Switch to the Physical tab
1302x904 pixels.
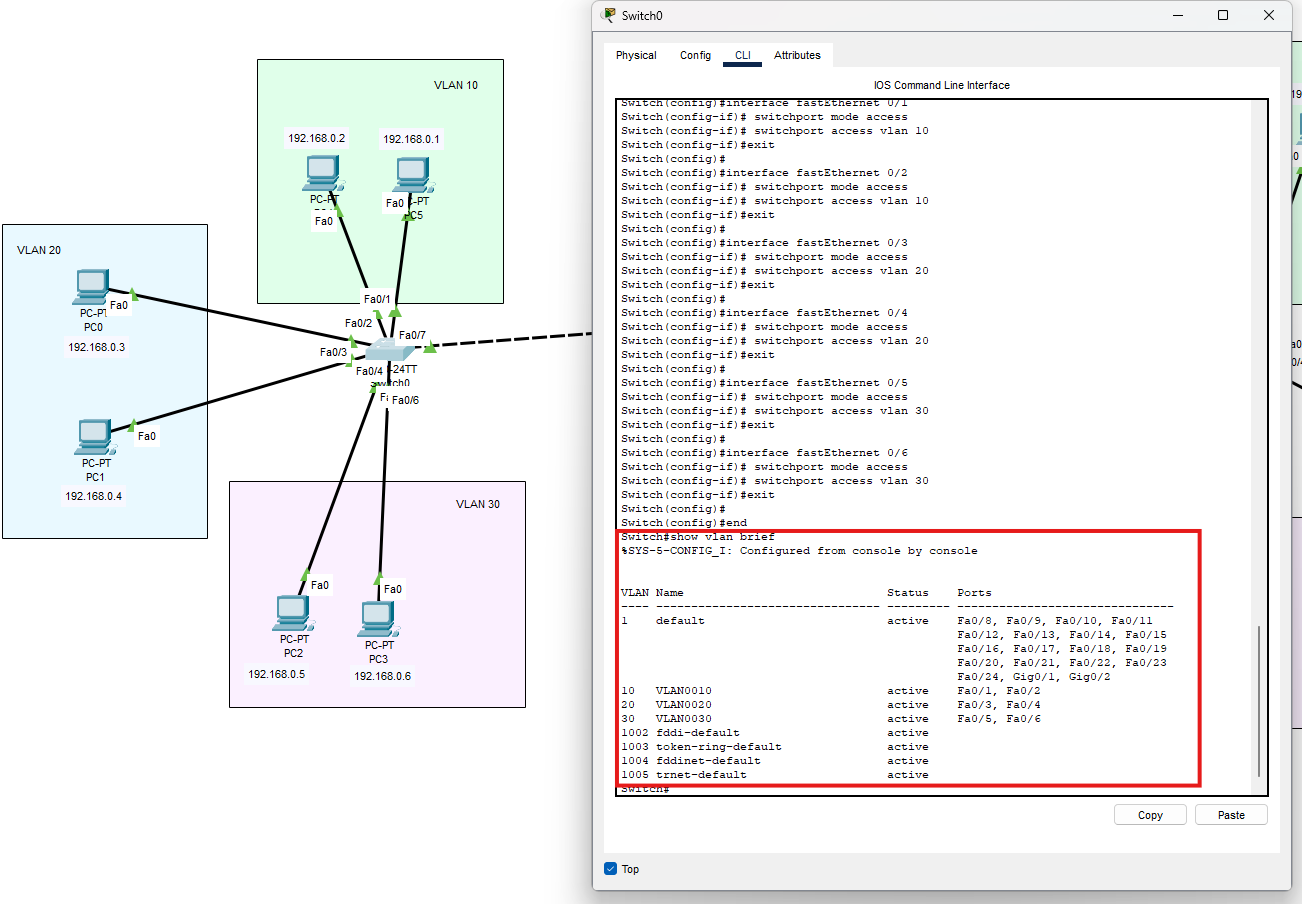636,55
